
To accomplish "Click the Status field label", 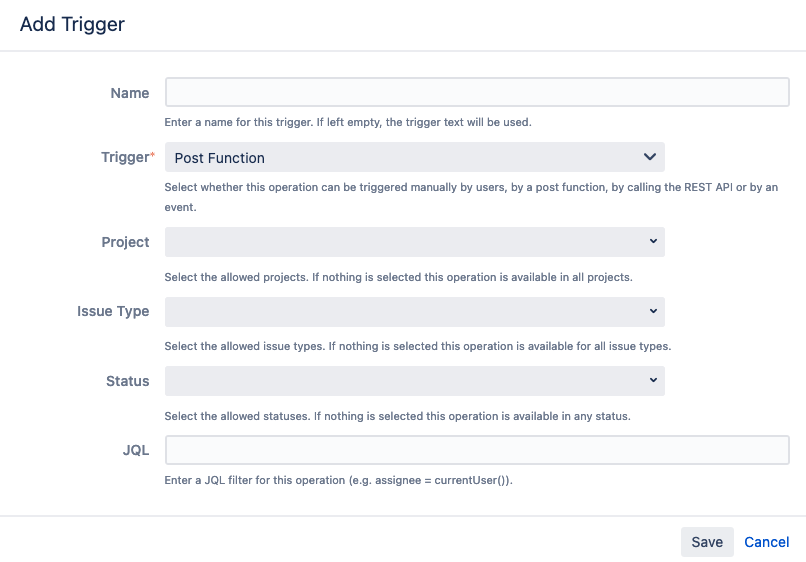I will pos(127,381).
